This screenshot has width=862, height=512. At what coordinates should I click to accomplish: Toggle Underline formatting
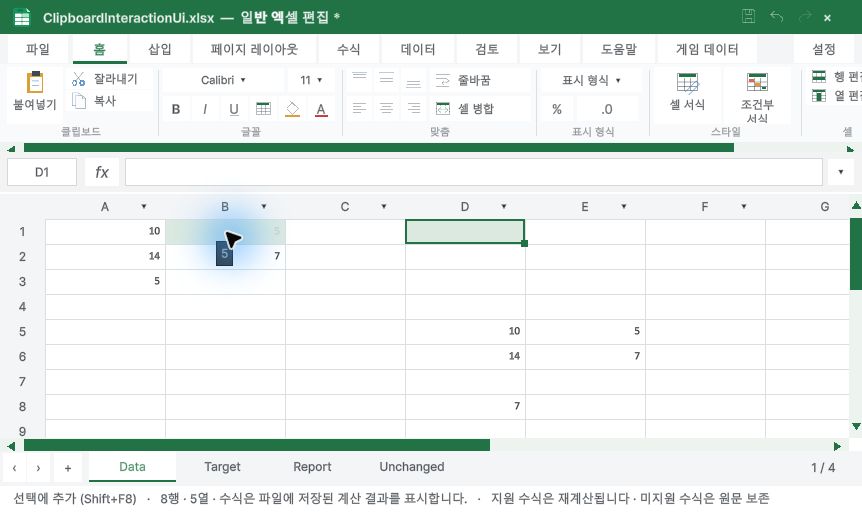click(x=234, y=109)
